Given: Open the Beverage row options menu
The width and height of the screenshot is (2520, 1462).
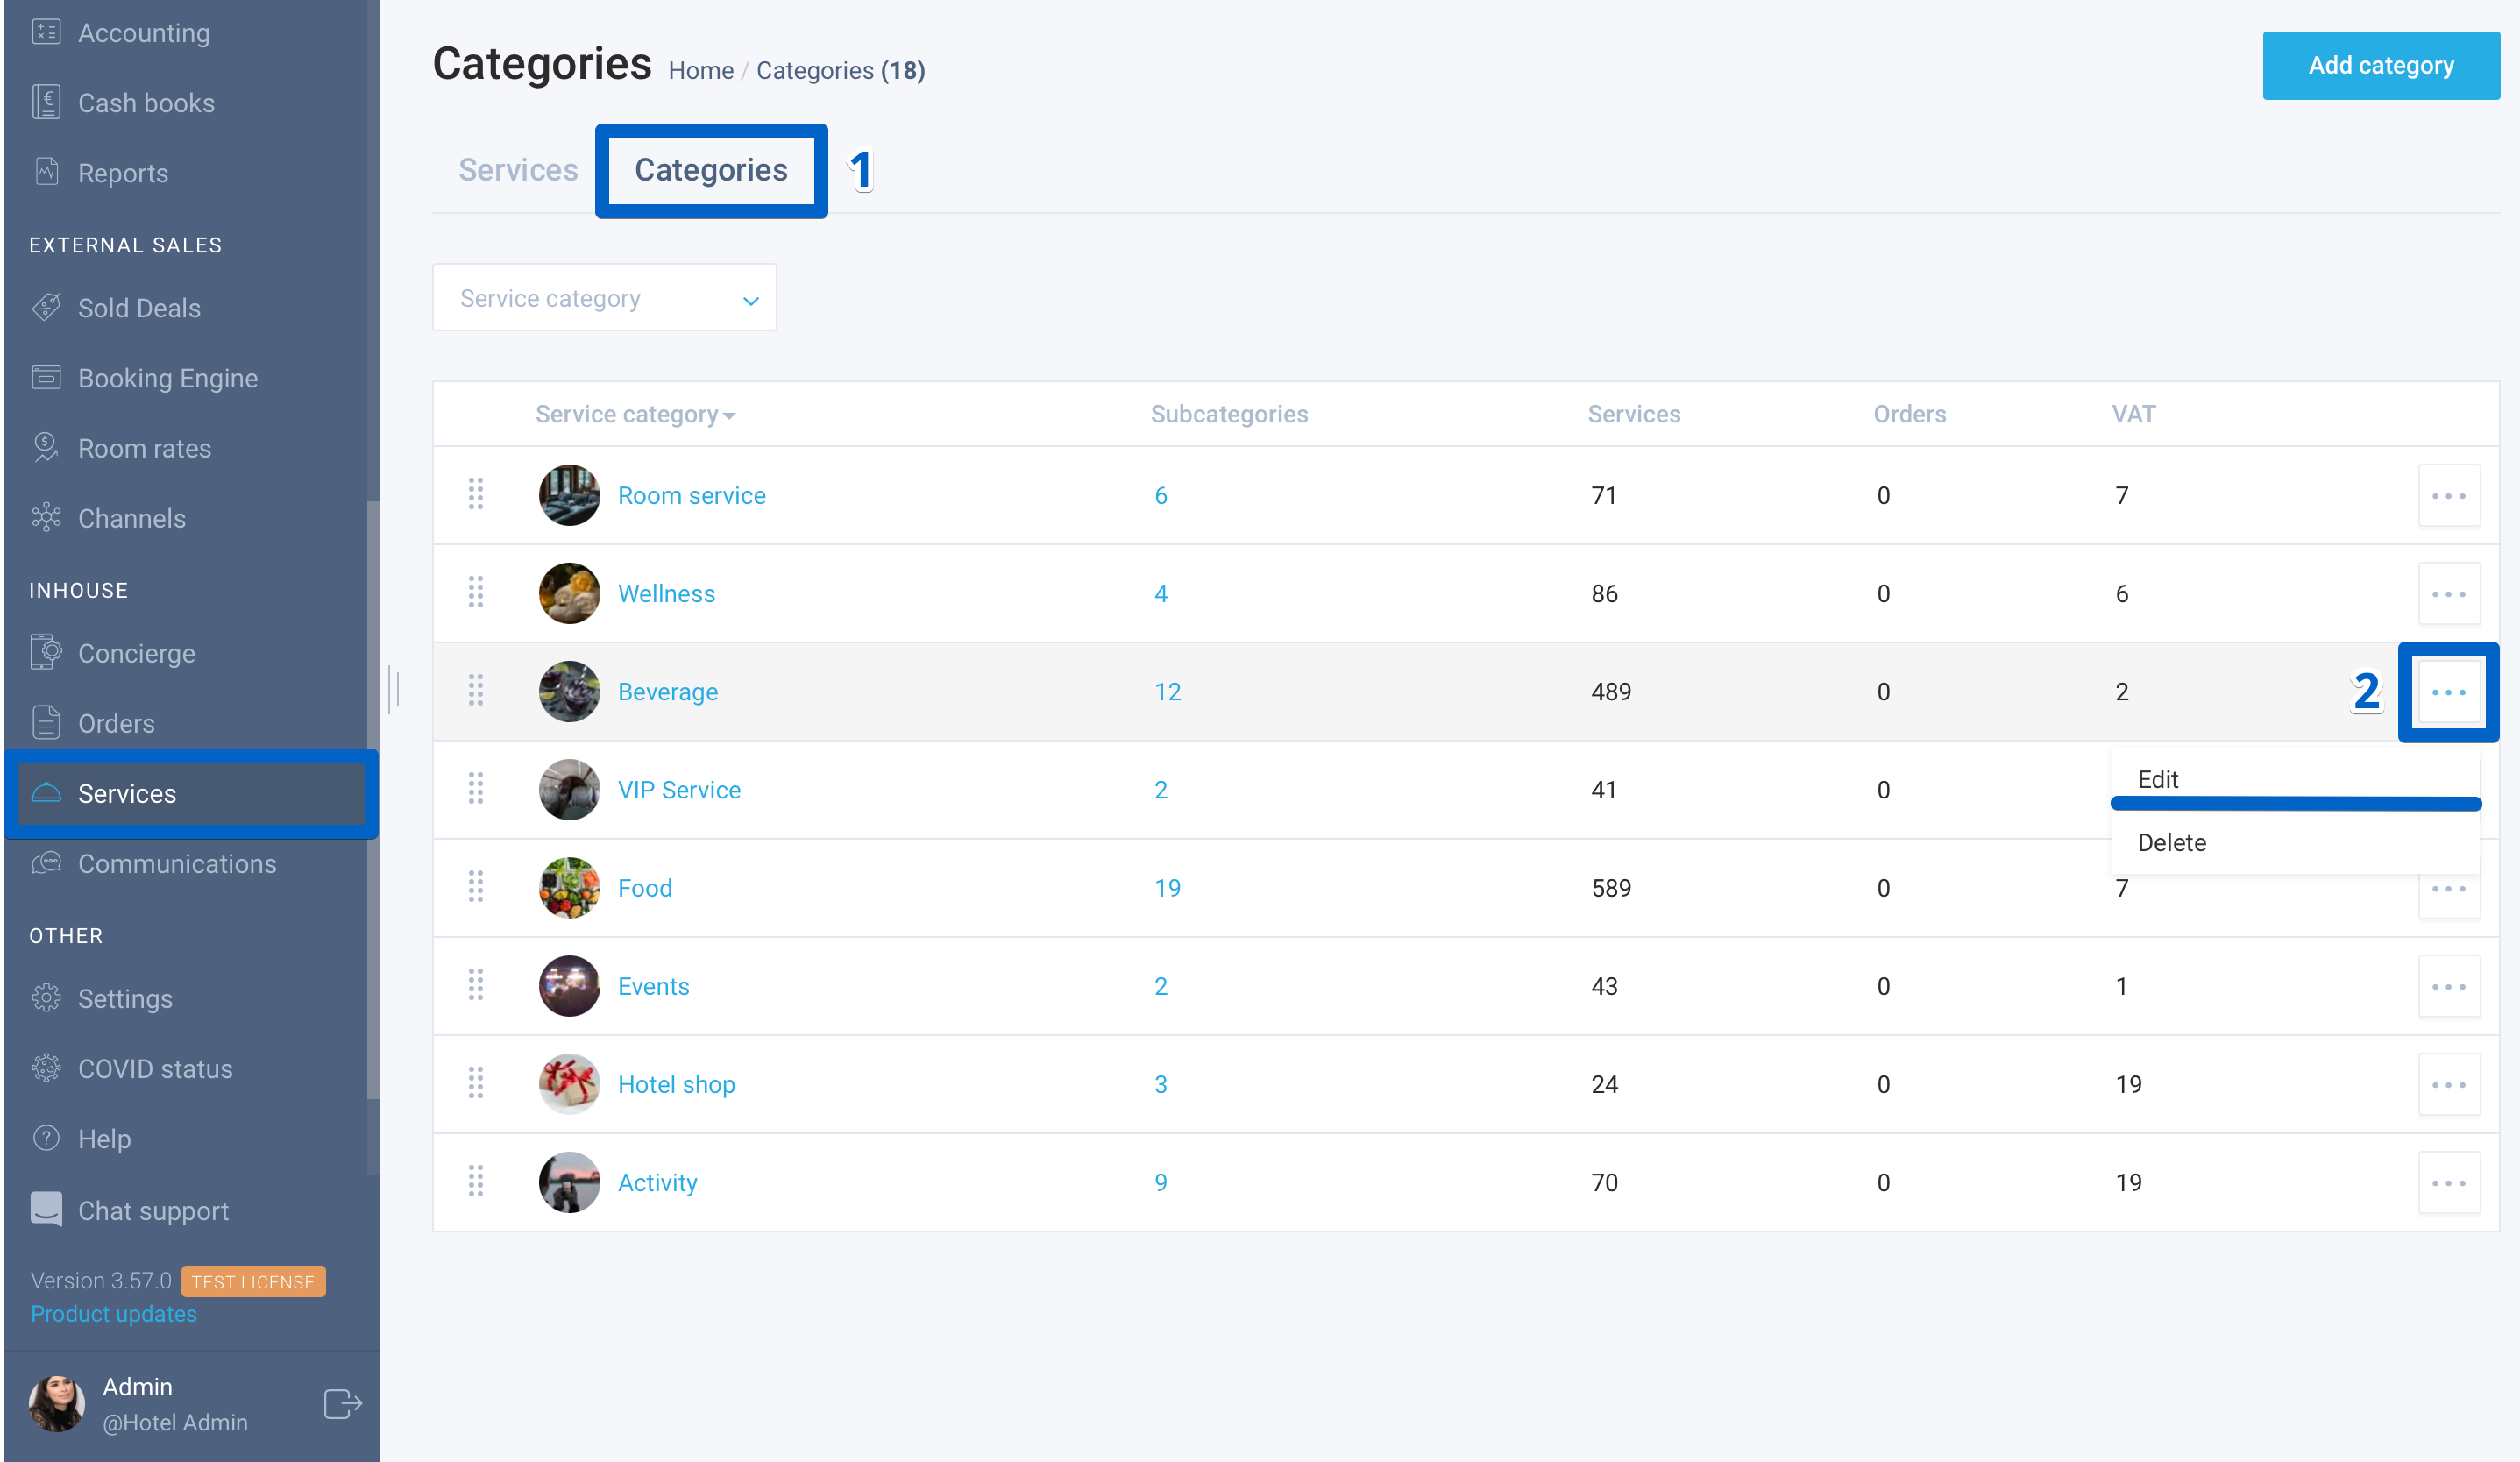Looking at the screenshot, I should (2448, 692).
